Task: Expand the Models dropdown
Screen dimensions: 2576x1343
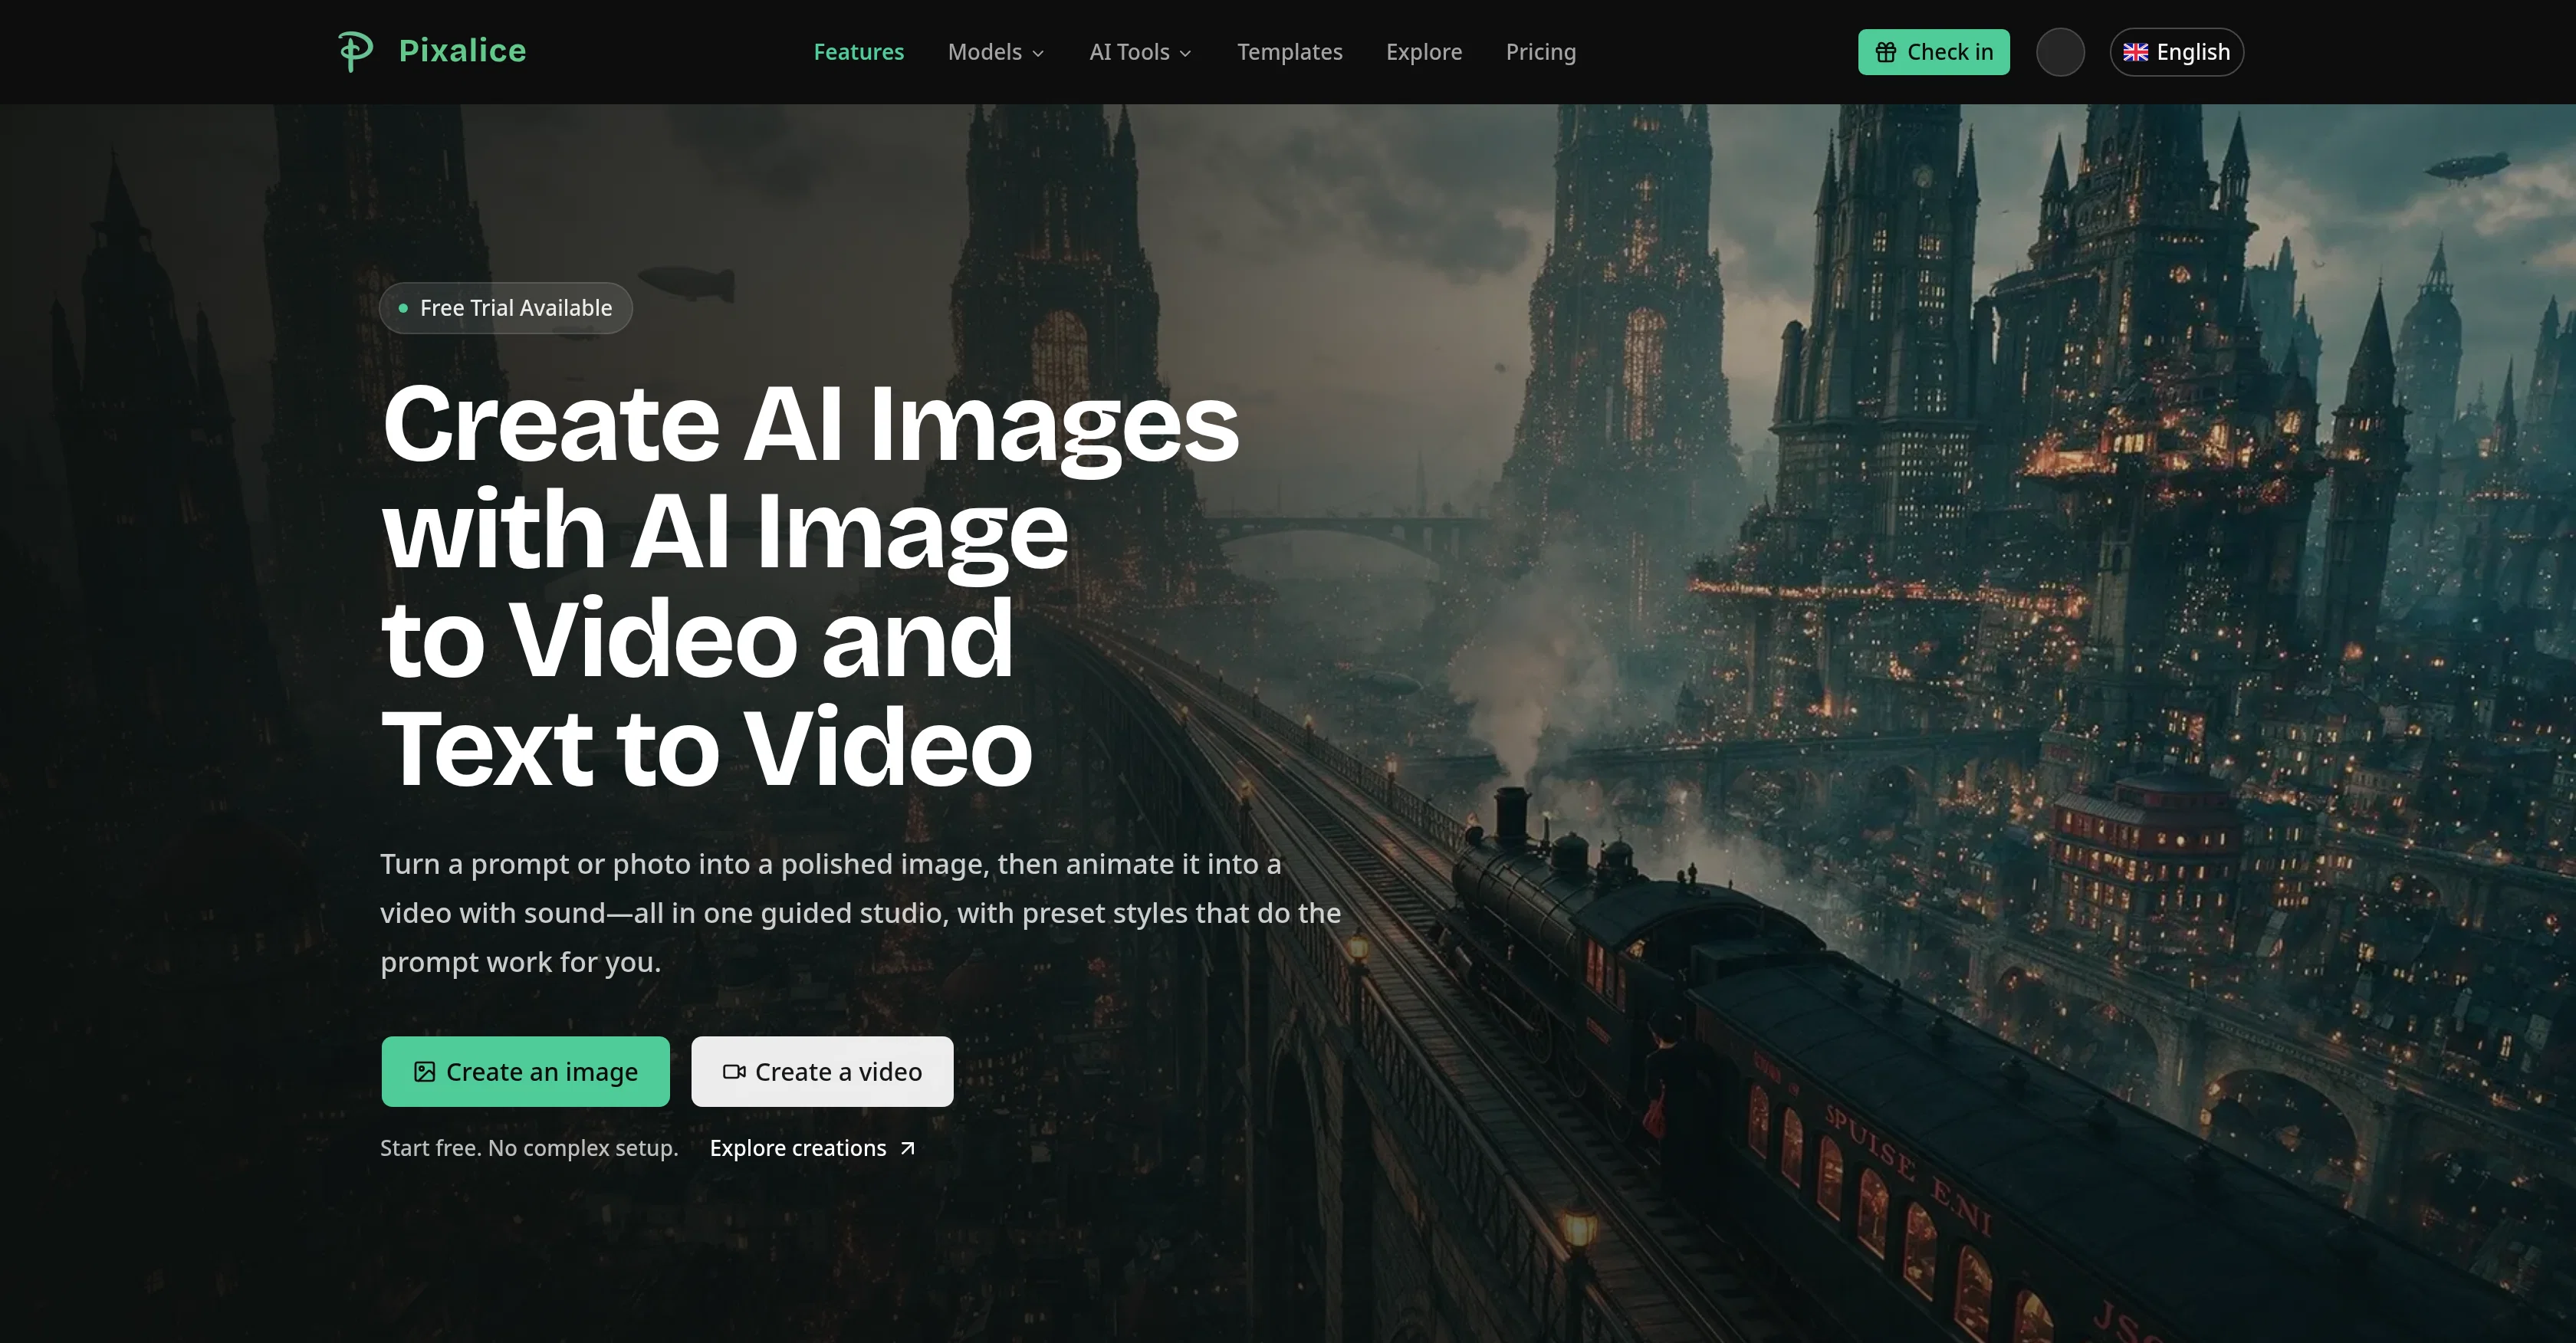Action: pos(996,52)
